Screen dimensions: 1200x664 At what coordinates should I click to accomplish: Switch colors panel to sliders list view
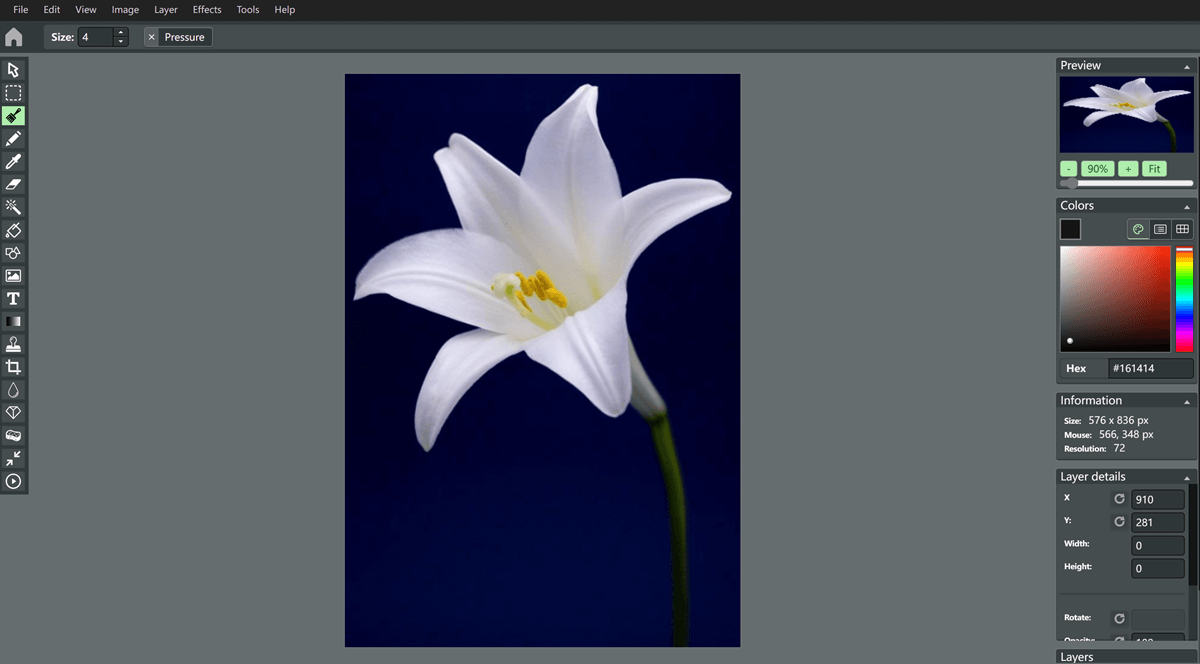point(1160,229)
